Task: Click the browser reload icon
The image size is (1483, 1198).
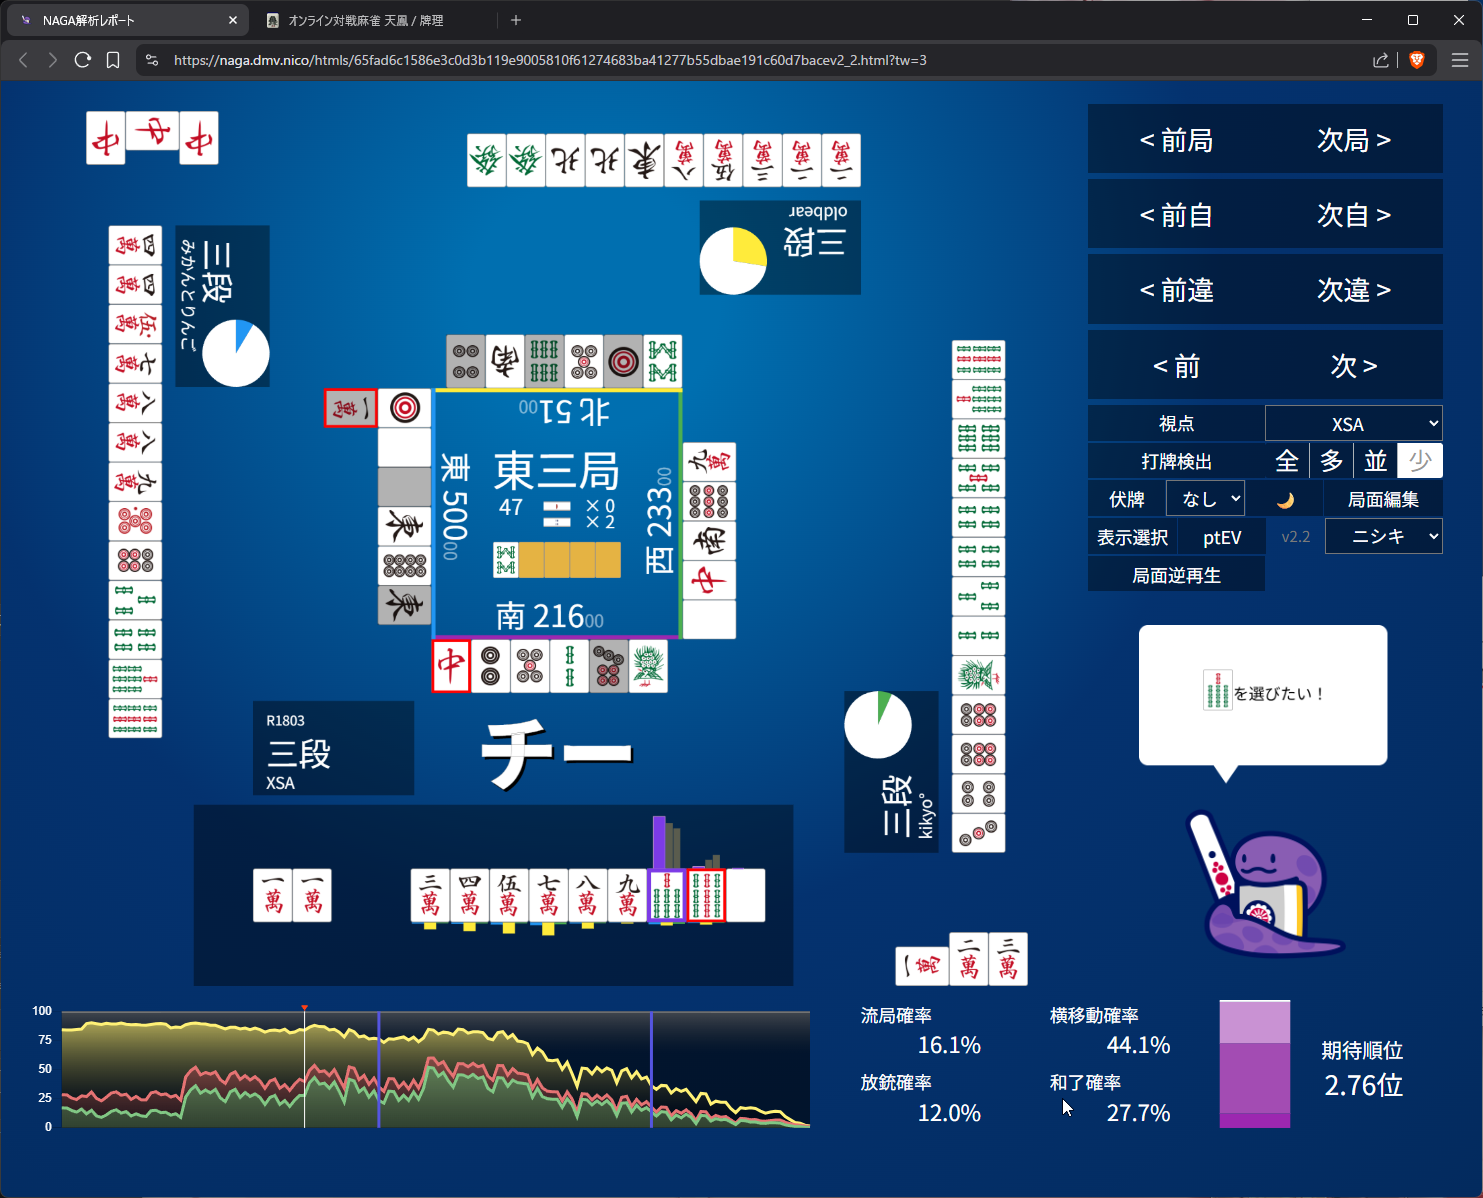Action: [x=83, y=60]
